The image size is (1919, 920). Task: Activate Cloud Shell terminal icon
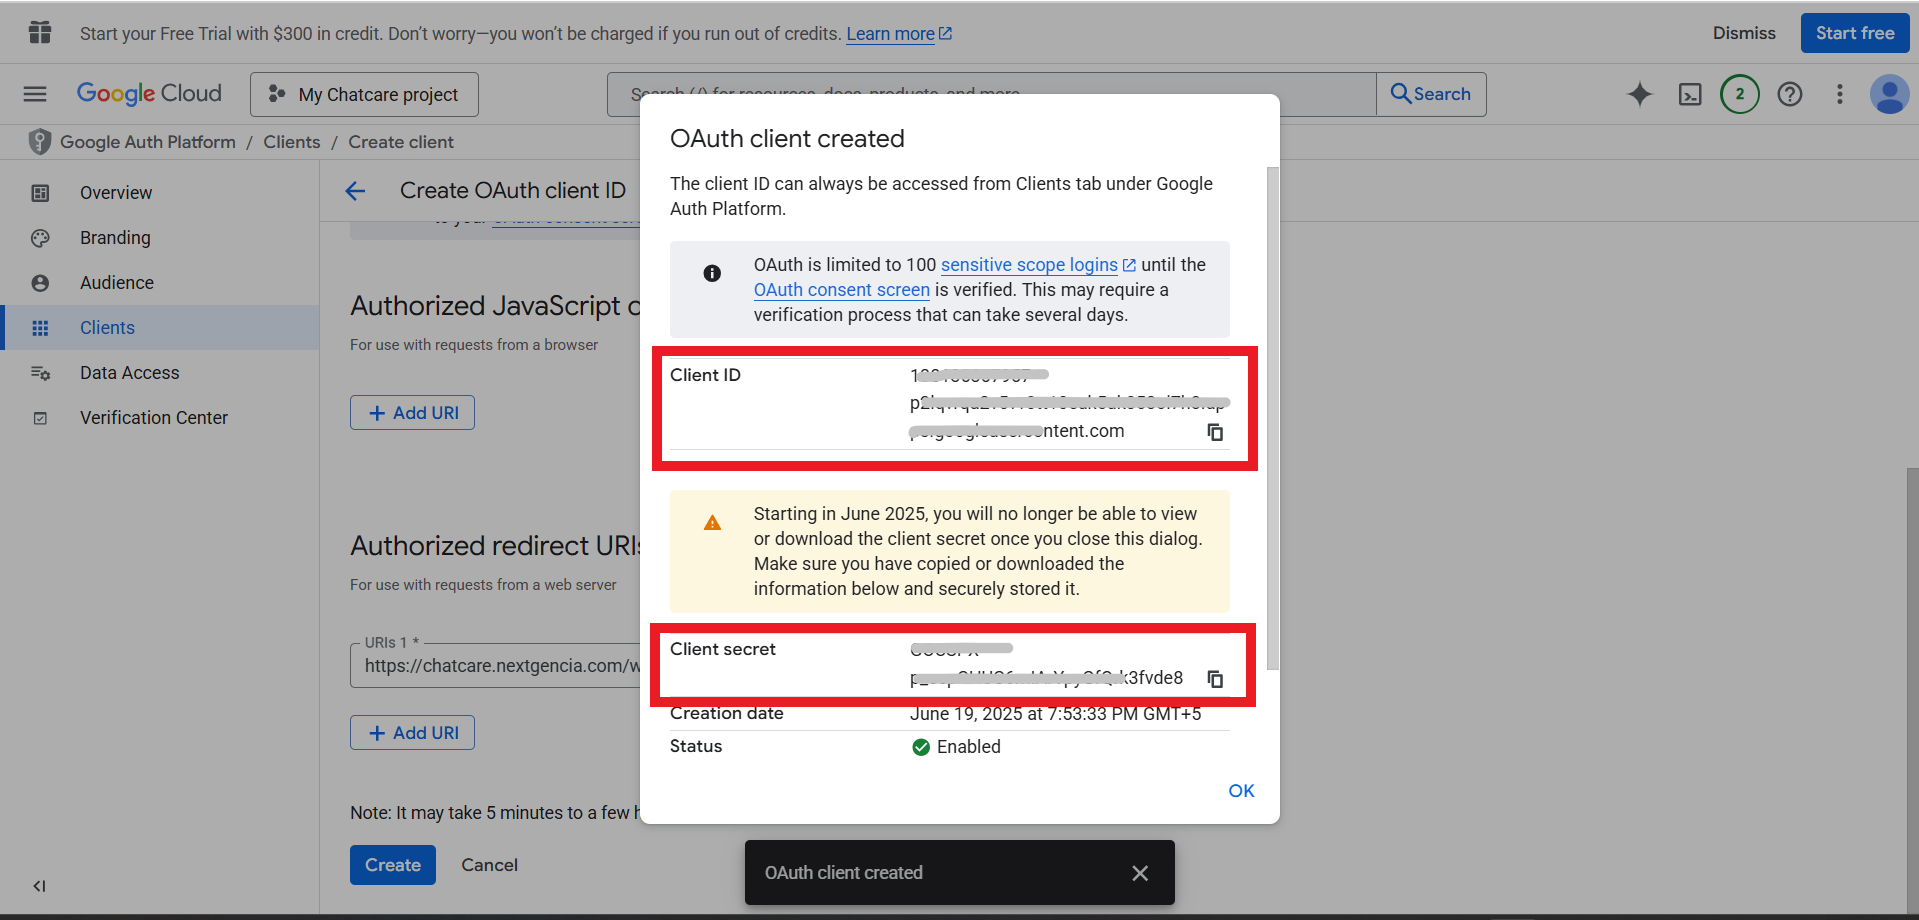[1690, 94]
